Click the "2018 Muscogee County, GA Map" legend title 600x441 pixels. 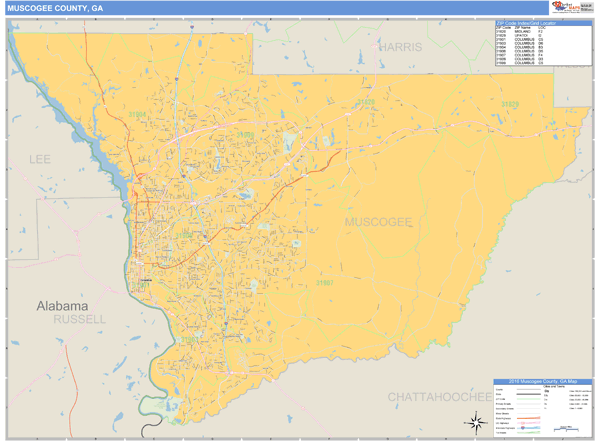(x=543, y=381)
